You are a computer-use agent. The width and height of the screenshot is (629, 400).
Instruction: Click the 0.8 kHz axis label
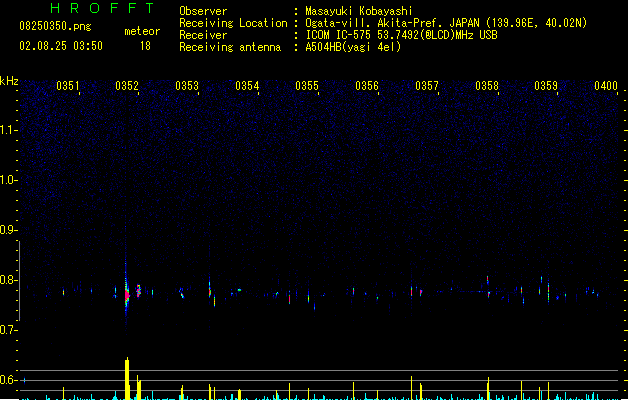[8, 280]
